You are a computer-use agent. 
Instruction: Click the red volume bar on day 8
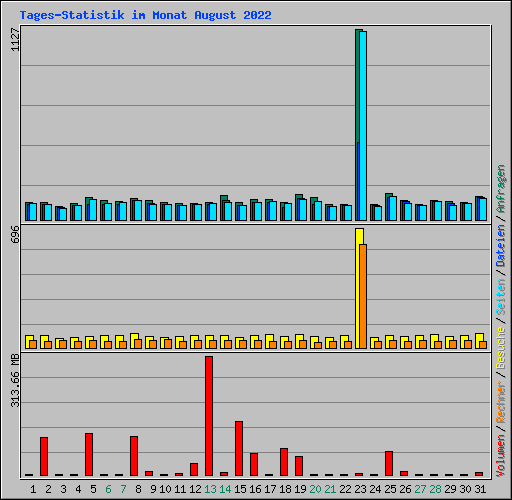[x=134, y=456]
